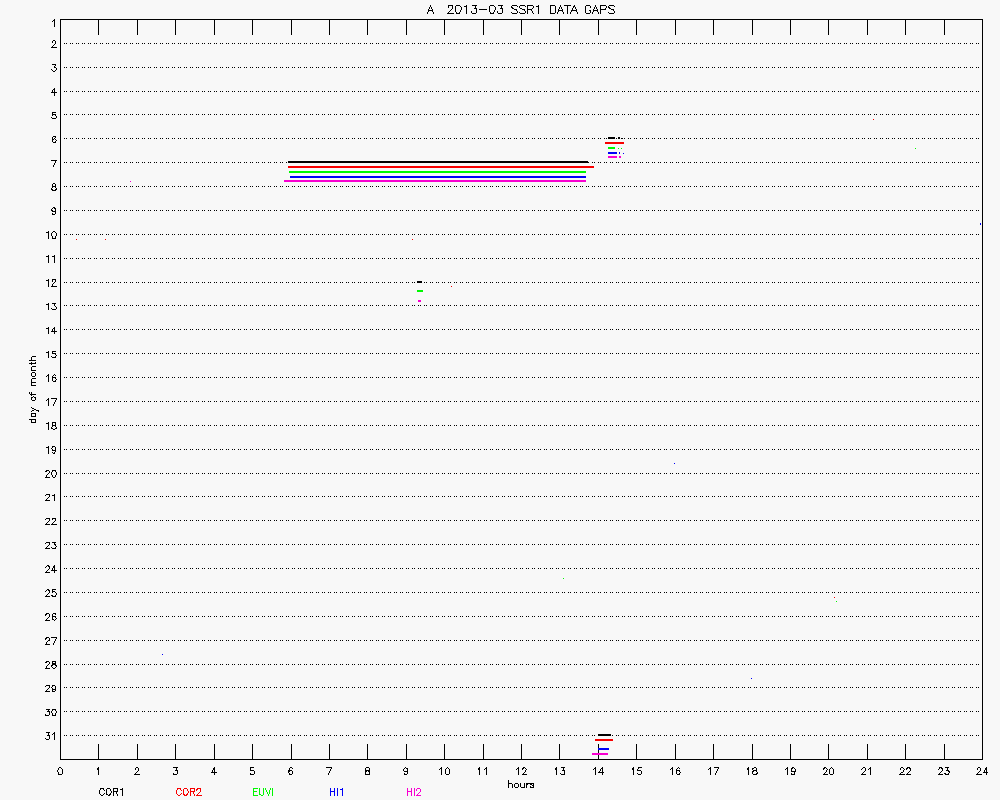1000x800 pixels.
Task: Click the 'hours' x-axis label
Action: click(520, 784)
